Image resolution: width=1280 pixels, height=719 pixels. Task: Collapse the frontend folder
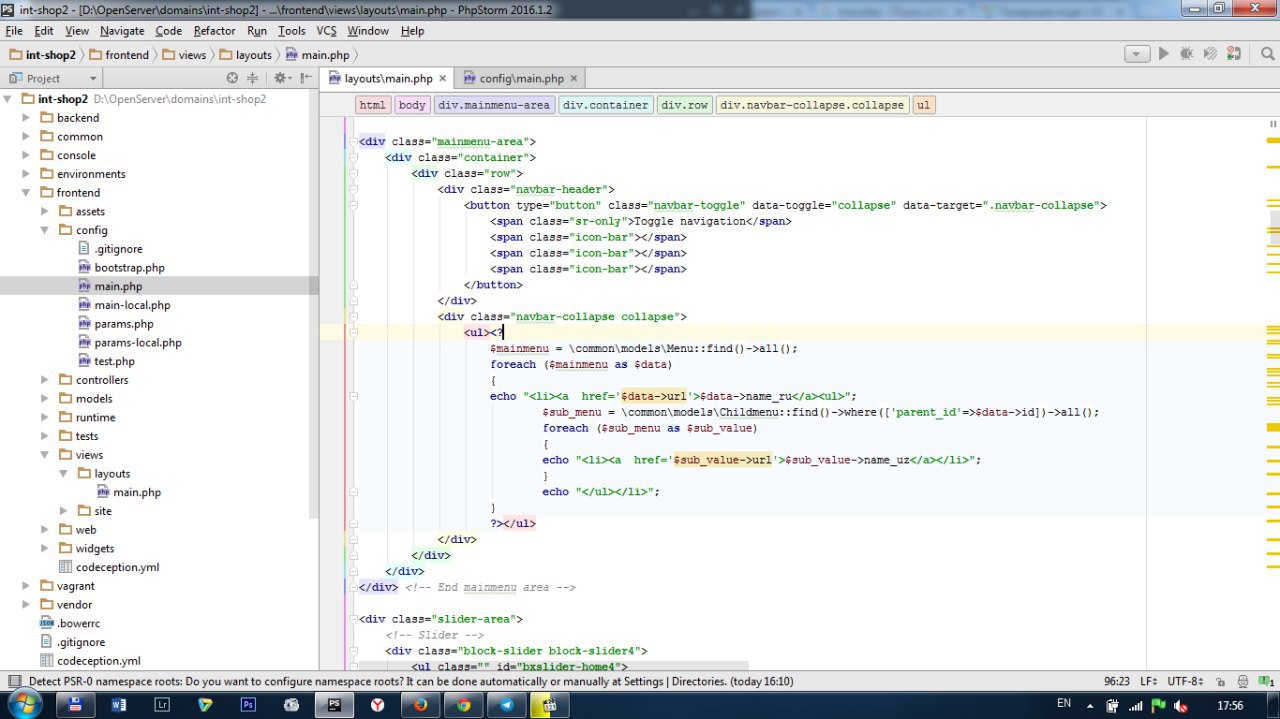click(x=27, y=193)
